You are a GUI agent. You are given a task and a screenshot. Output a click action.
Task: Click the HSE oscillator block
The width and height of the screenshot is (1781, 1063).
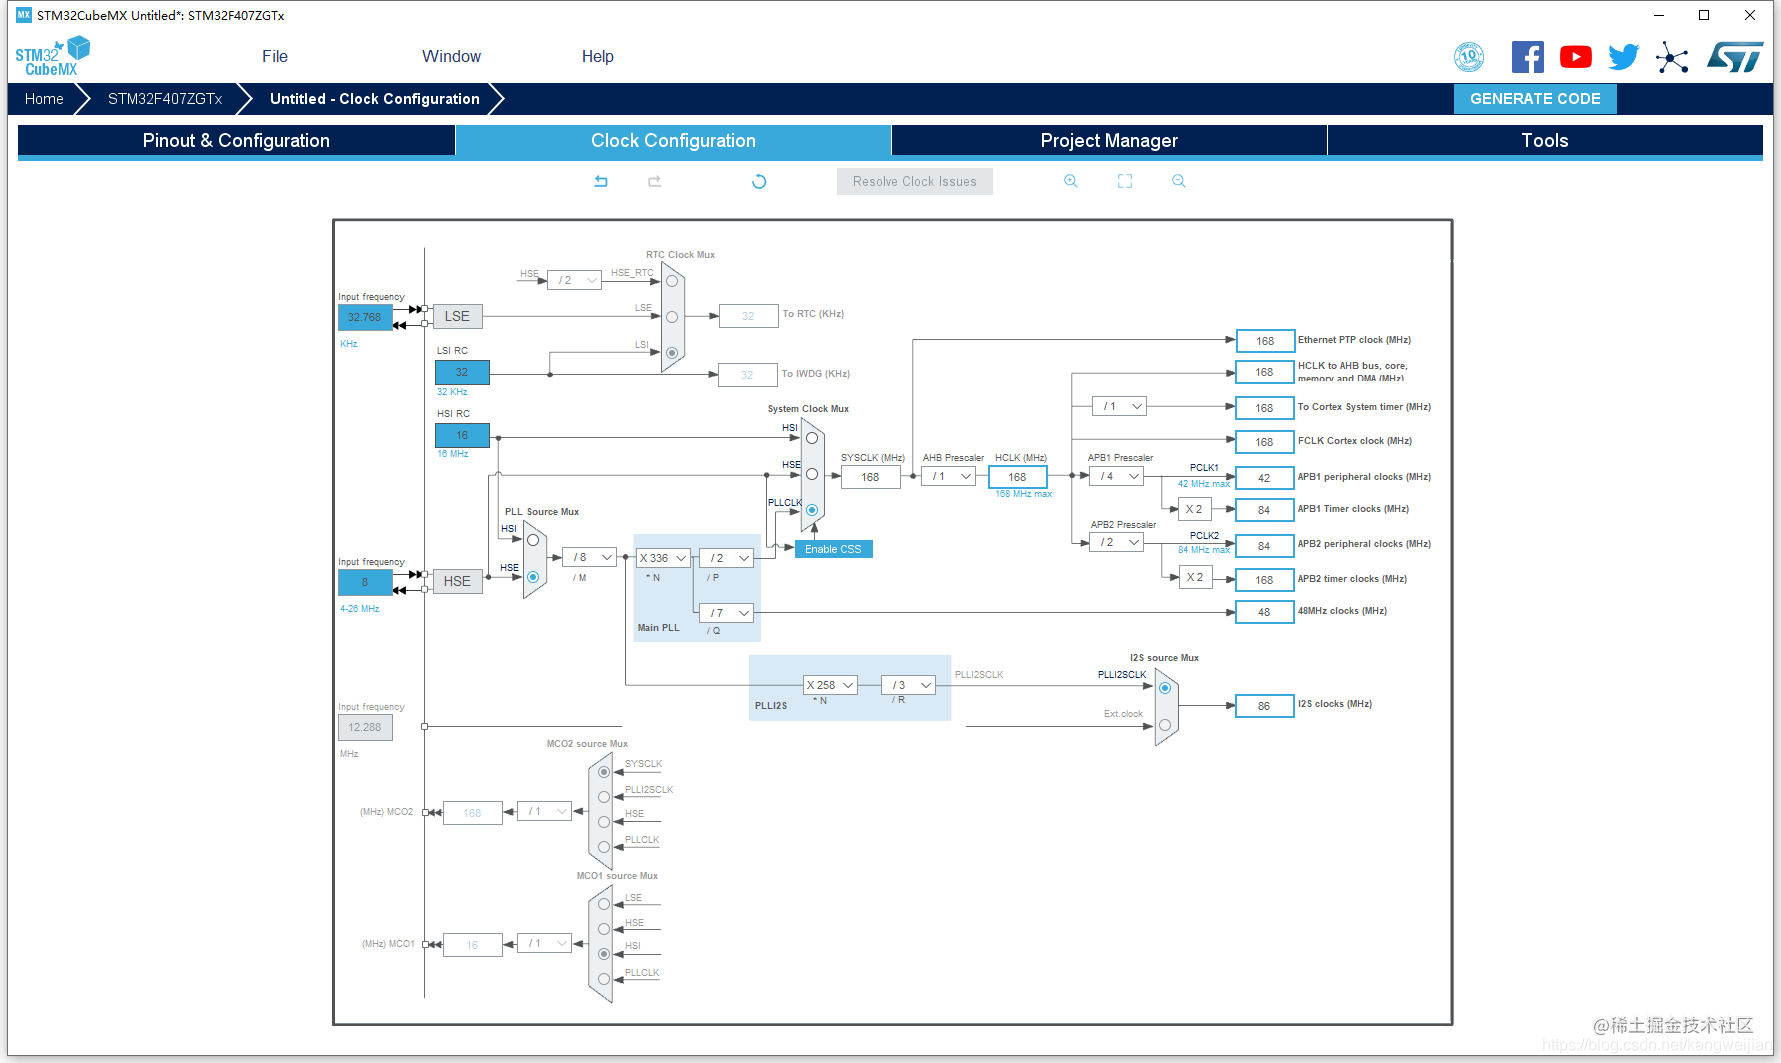coord(458,581)
